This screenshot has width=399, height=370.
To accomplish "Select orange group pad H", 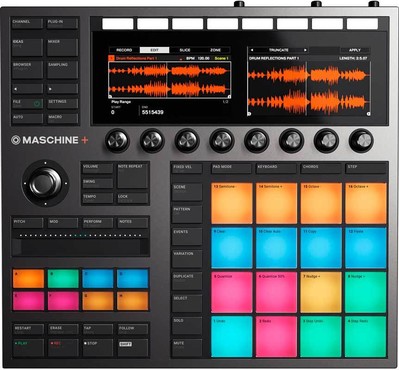I will [133, 301].
